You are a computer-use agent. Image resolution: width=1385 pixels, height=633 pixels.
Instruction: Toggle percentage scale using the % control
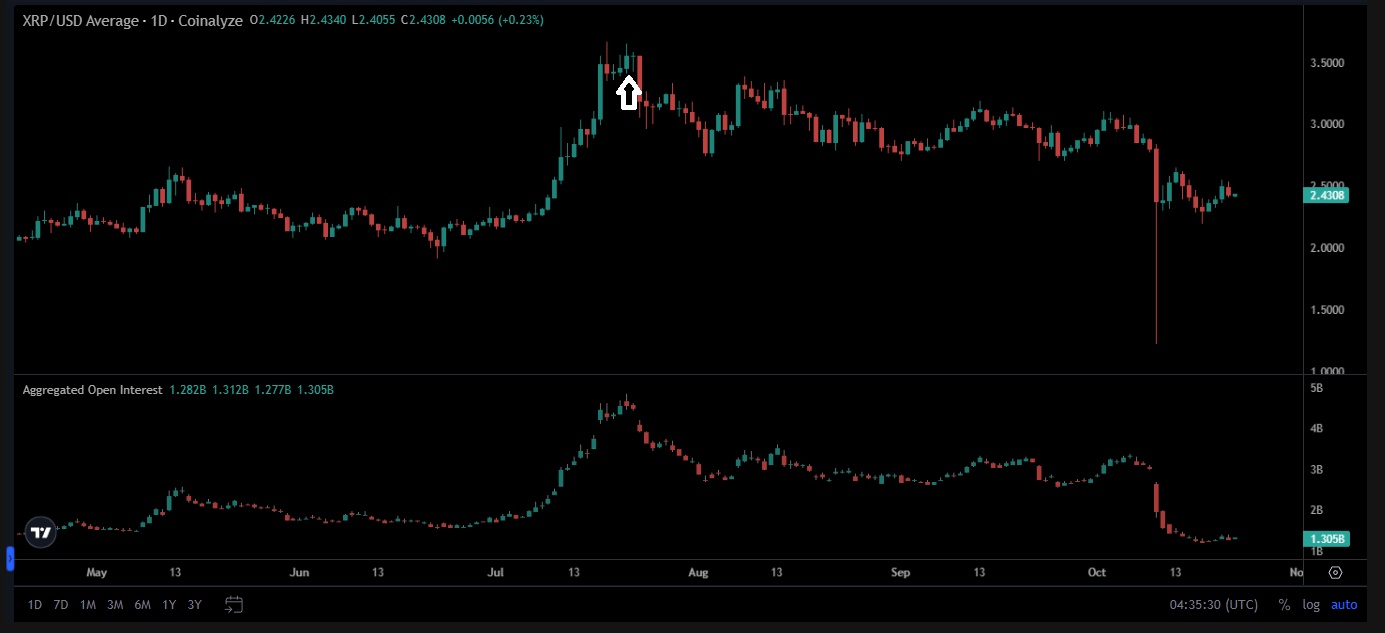(x=1284, y=604)
